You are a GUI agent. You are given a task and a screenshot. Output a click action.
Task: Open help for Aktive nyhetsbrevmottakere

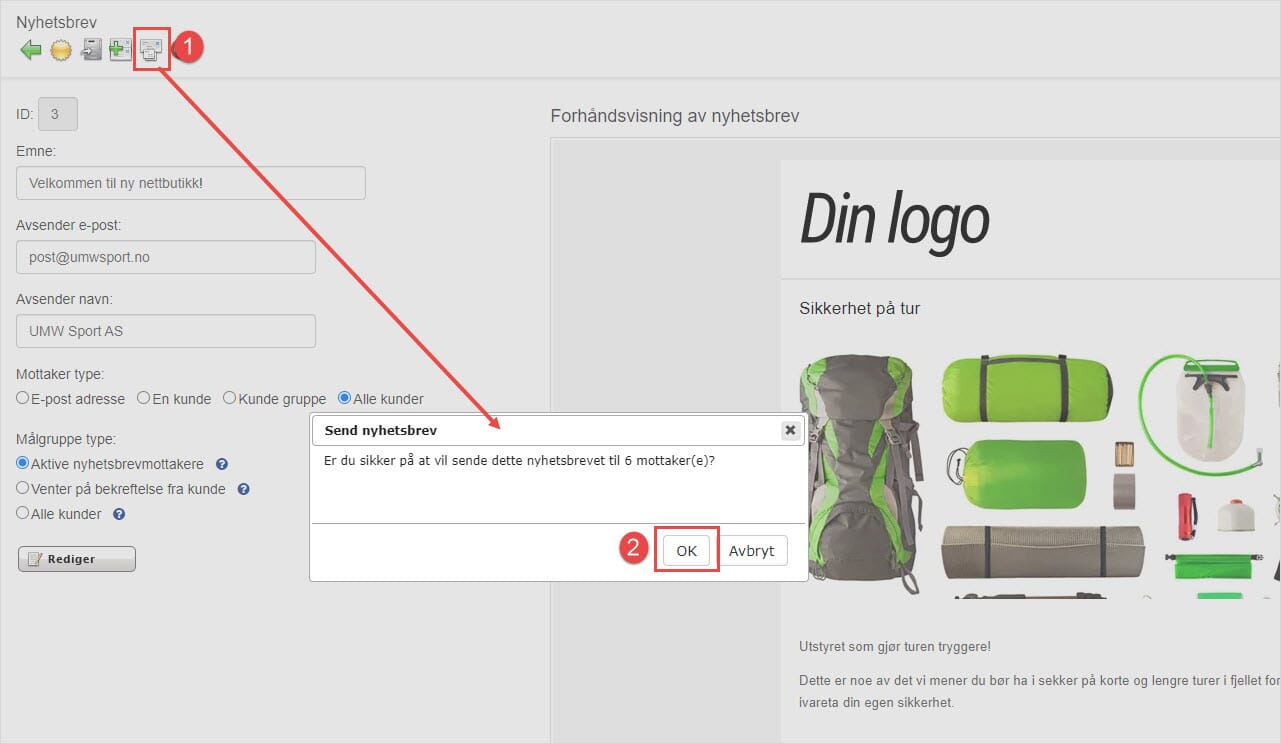point(222,464)
